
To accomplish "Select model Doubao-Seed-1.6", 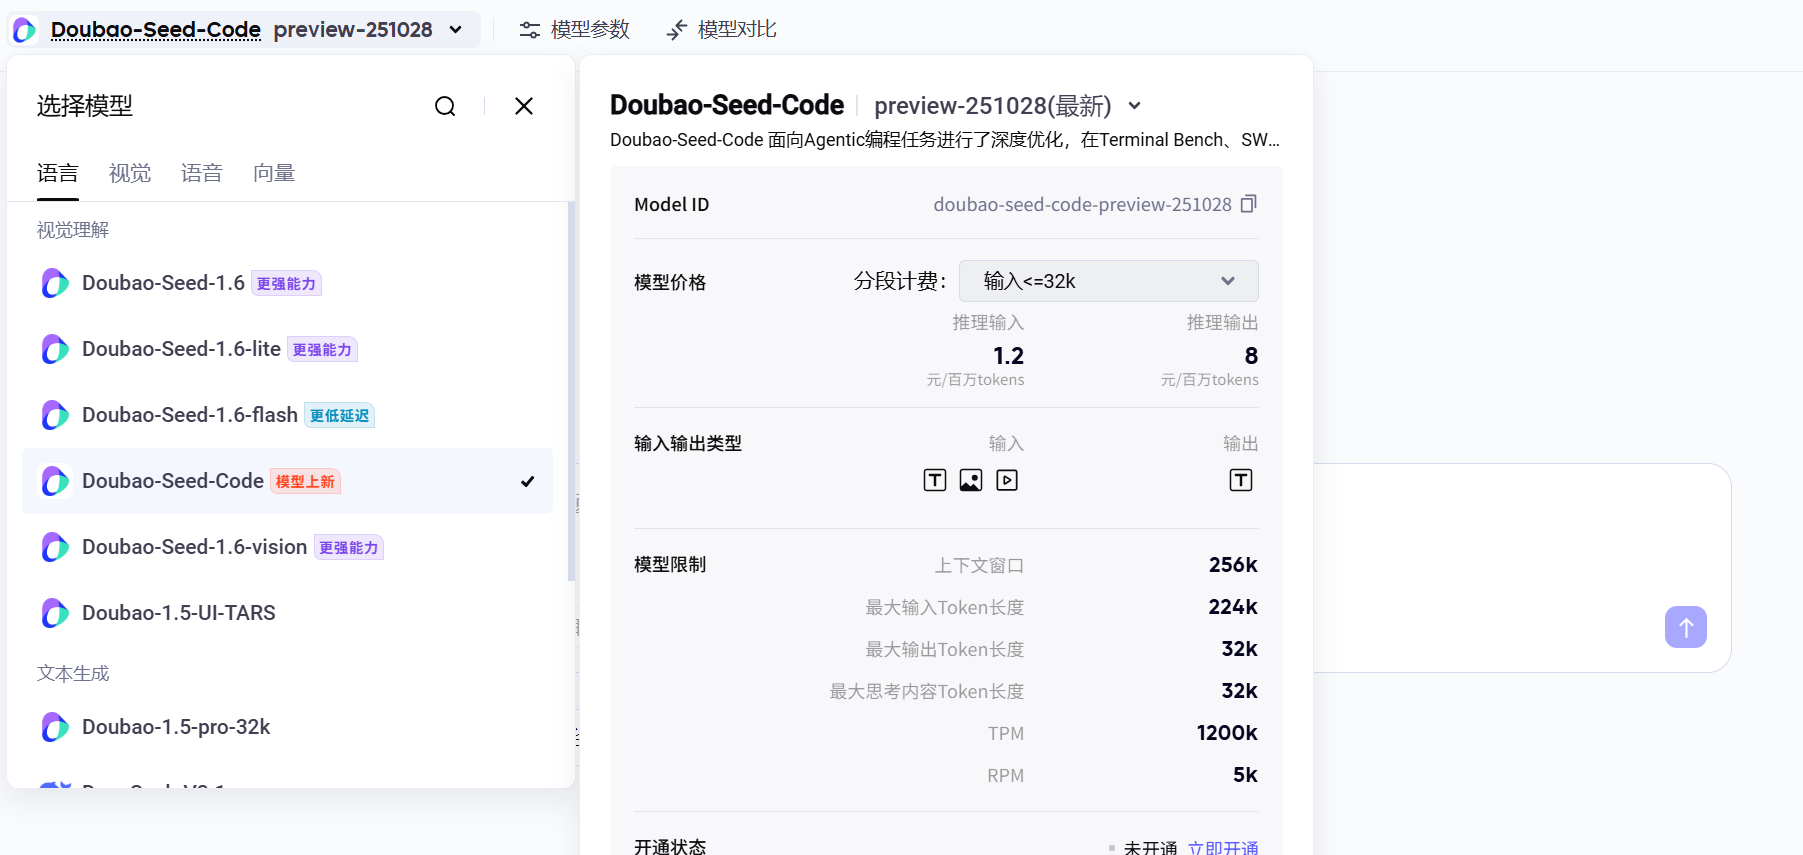I will click(287, 283).
